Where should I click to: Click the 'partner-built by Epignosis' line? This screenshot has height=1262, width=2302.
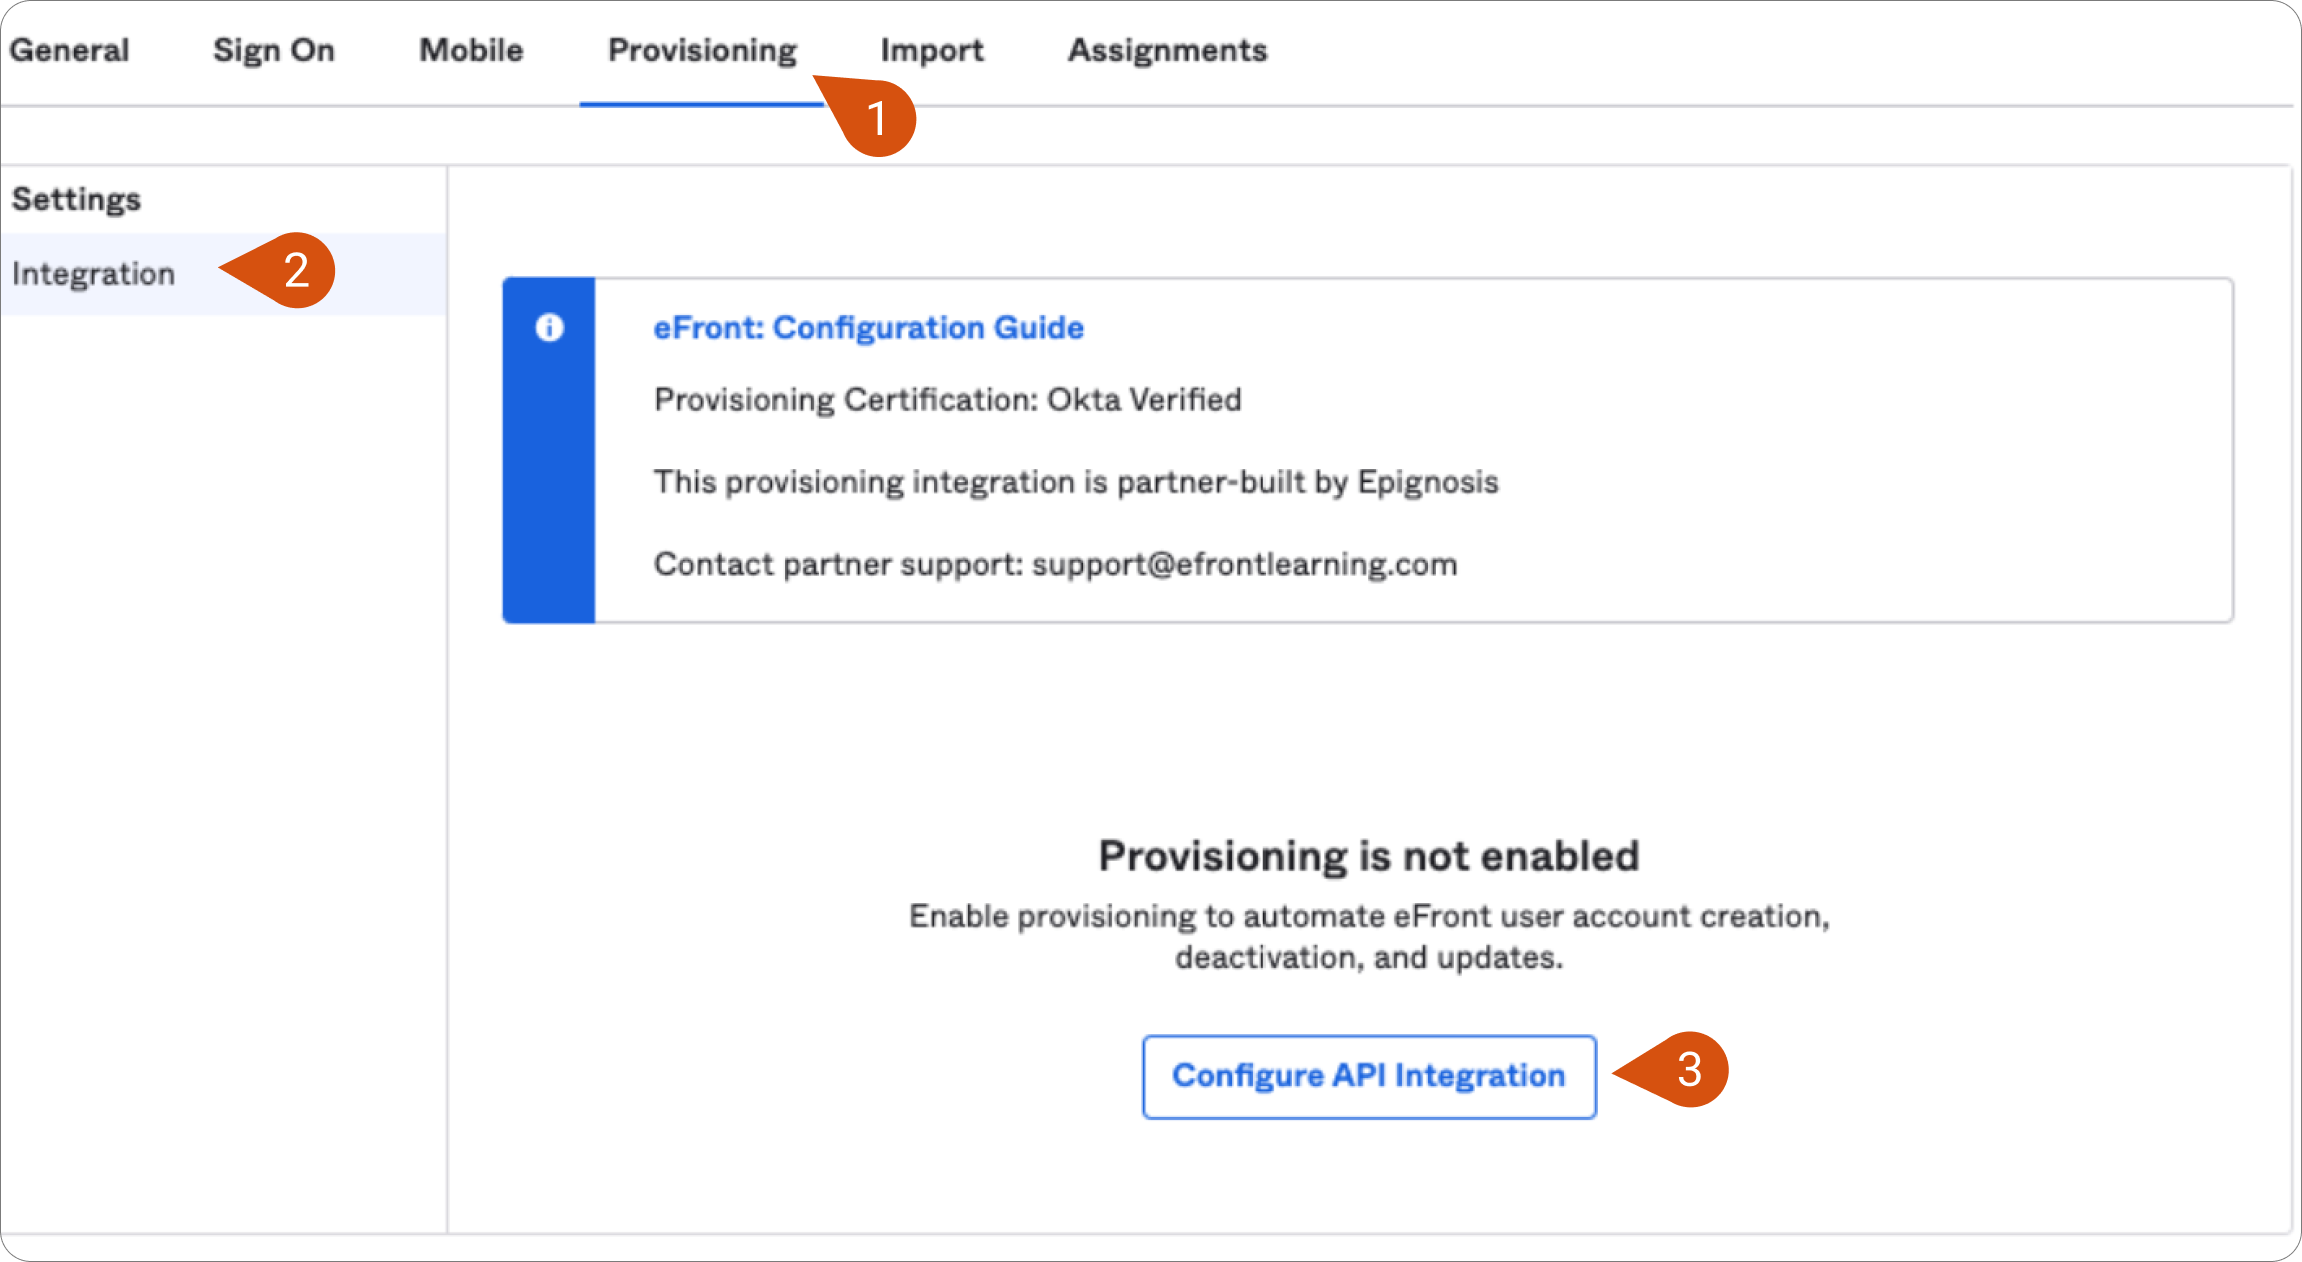[x=1076, y=482]
